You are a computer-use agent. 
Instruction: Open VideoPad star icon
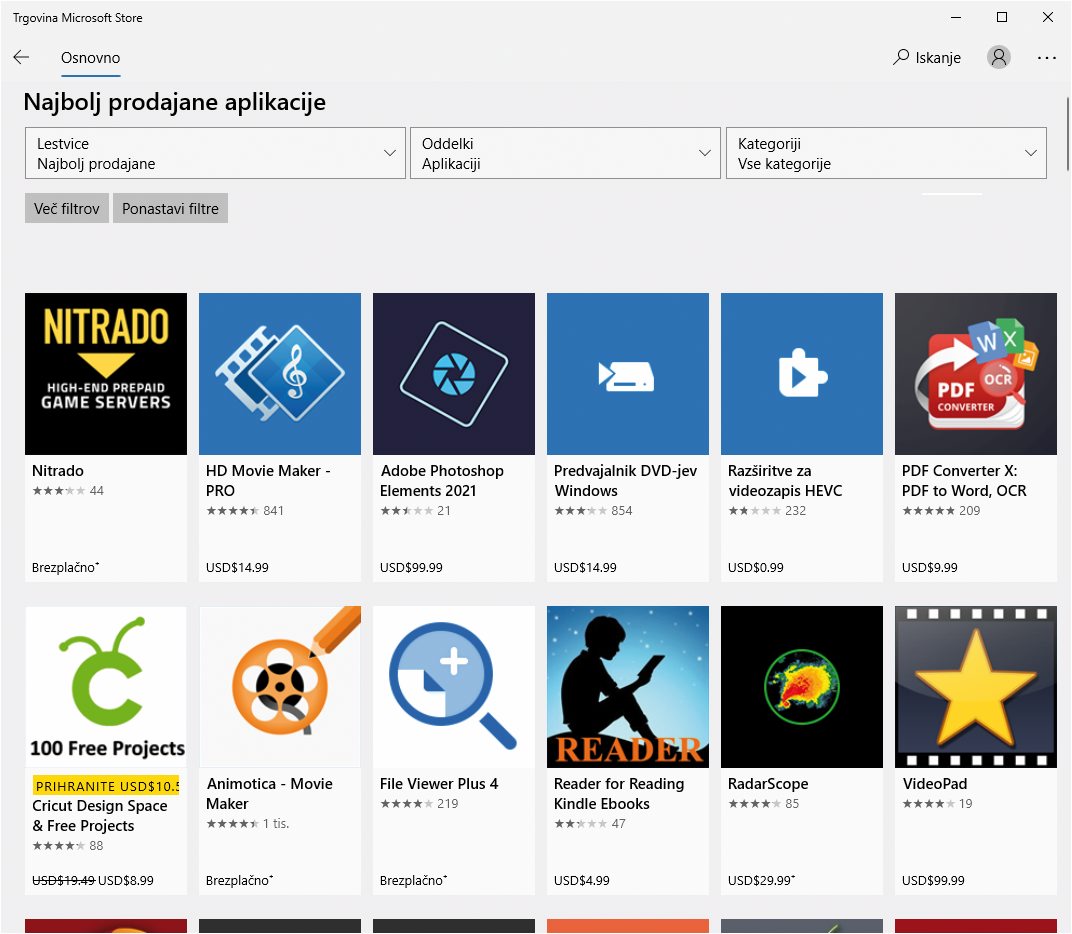coord(976,686)
